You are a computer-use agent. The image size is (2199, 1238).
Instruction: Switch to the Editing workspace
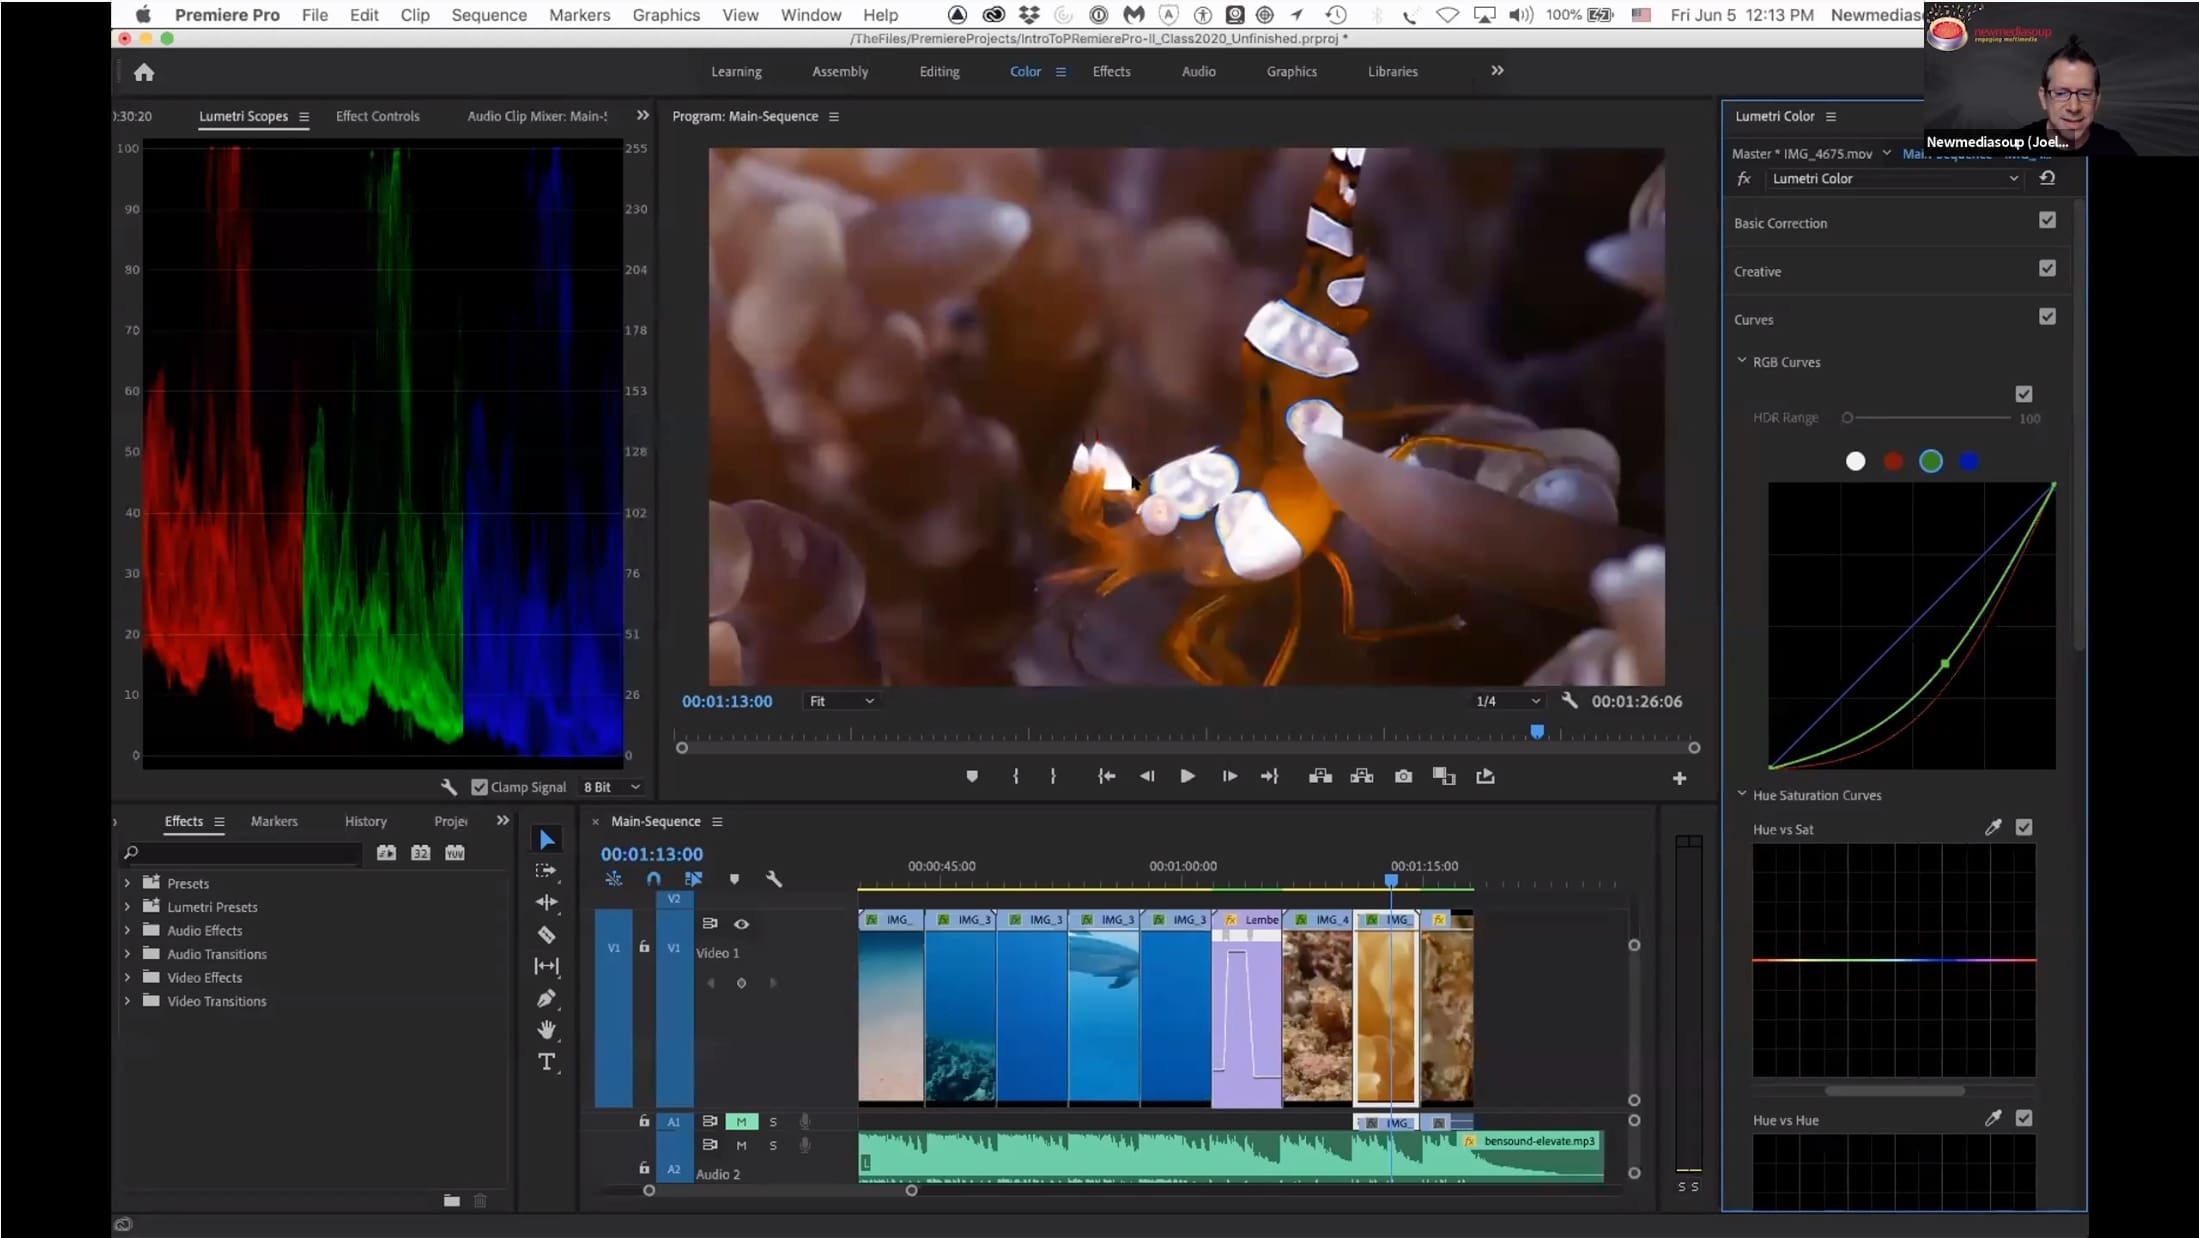[939, 72]
